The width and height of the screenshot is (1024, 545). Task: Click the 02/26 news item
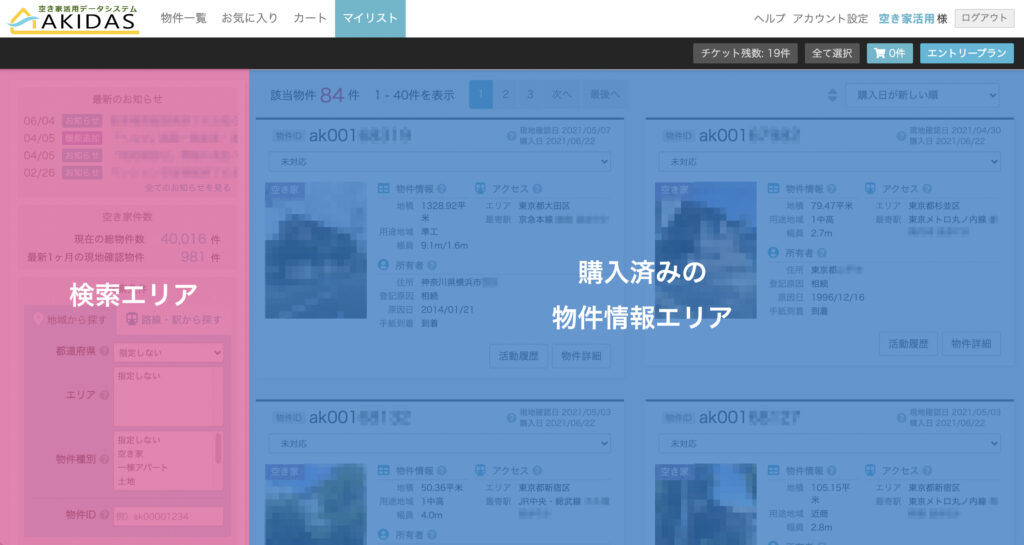click(131, 172)
